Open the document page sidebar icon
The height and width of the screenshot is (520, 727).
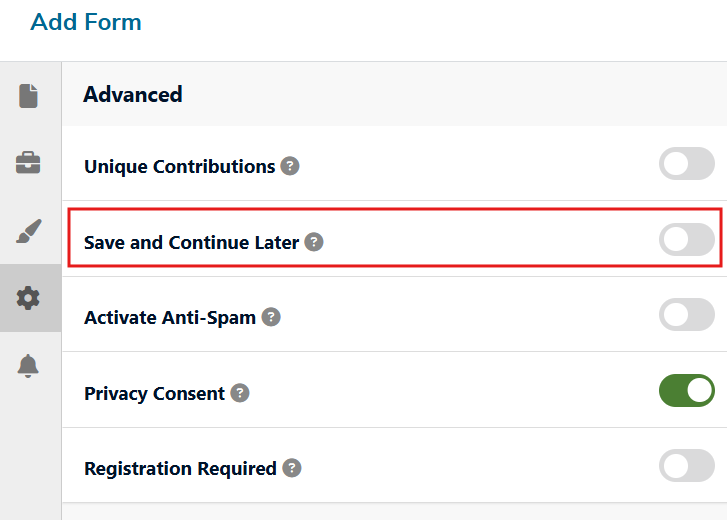pyautogui.click(x=29, y=96)
